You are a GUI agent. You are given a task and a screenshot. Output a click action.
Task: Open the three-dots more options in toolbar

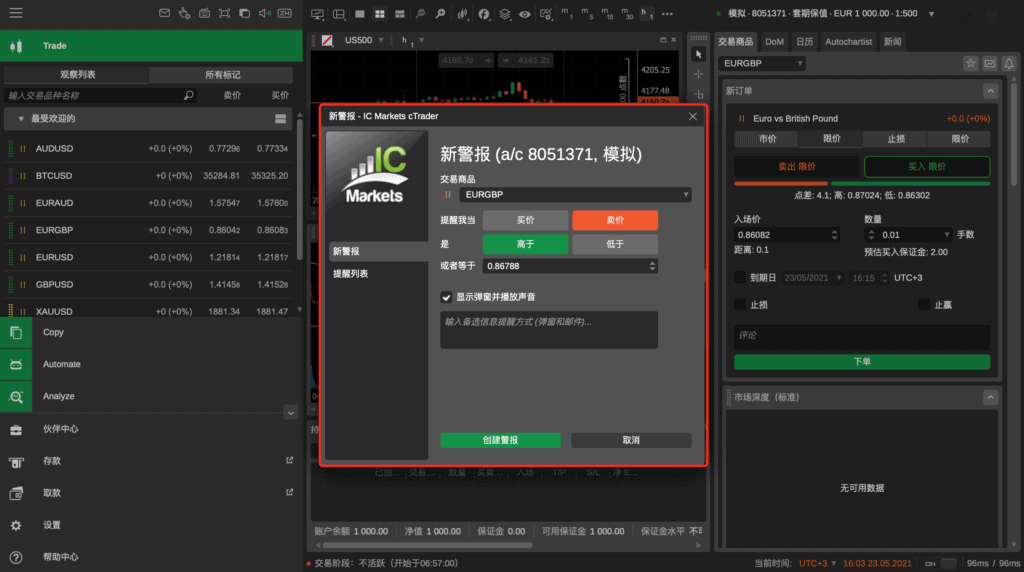pyautogui.click(x=667, y=14)
